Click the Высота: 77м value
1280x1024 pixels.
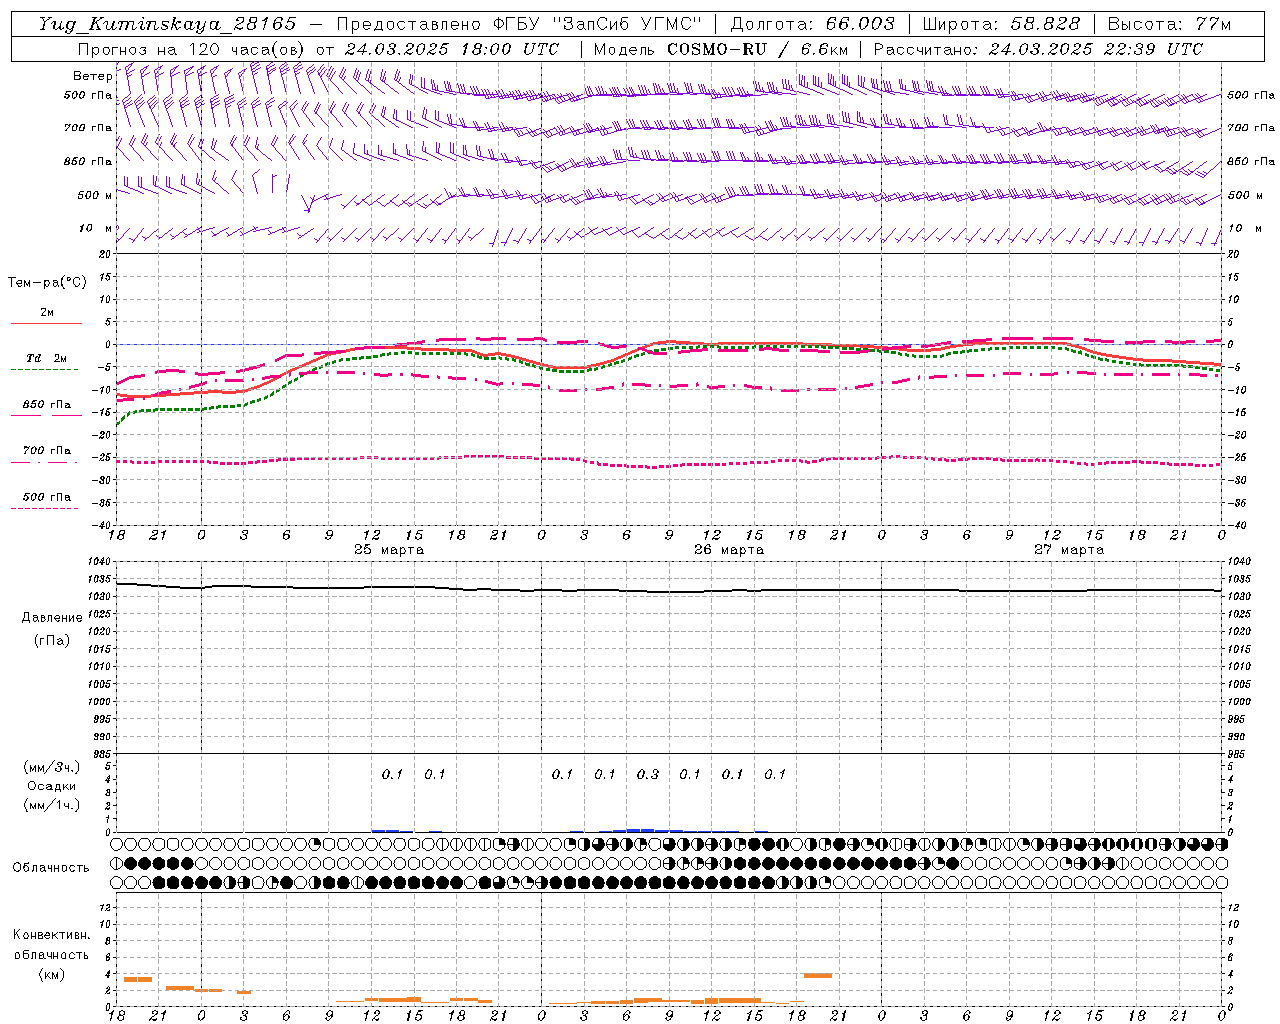click(x=1169, y=24)
